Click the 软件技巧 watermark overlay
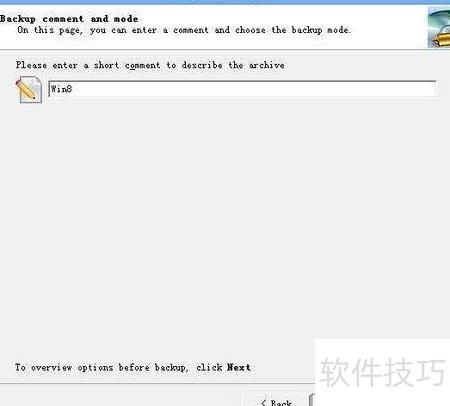 382,372
